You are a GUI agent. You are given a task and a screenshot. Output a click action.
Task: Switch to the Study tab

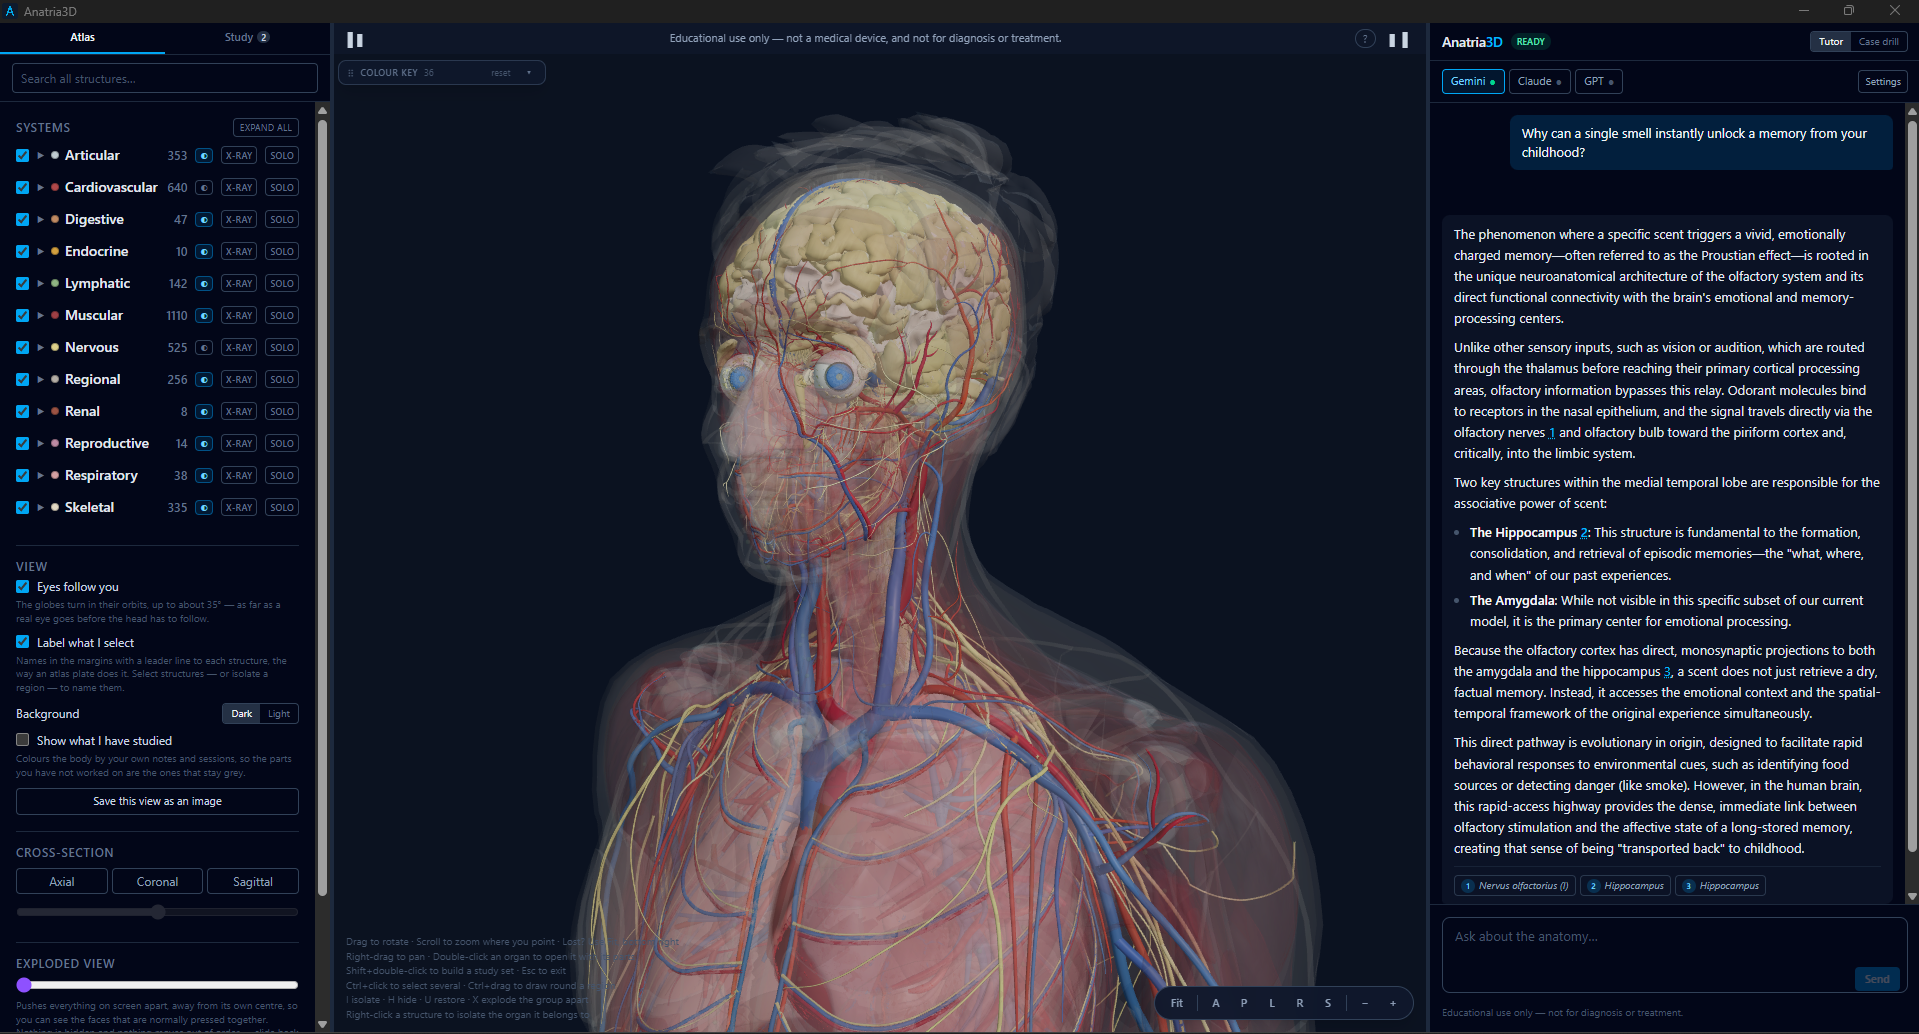(x=246, y=38)
